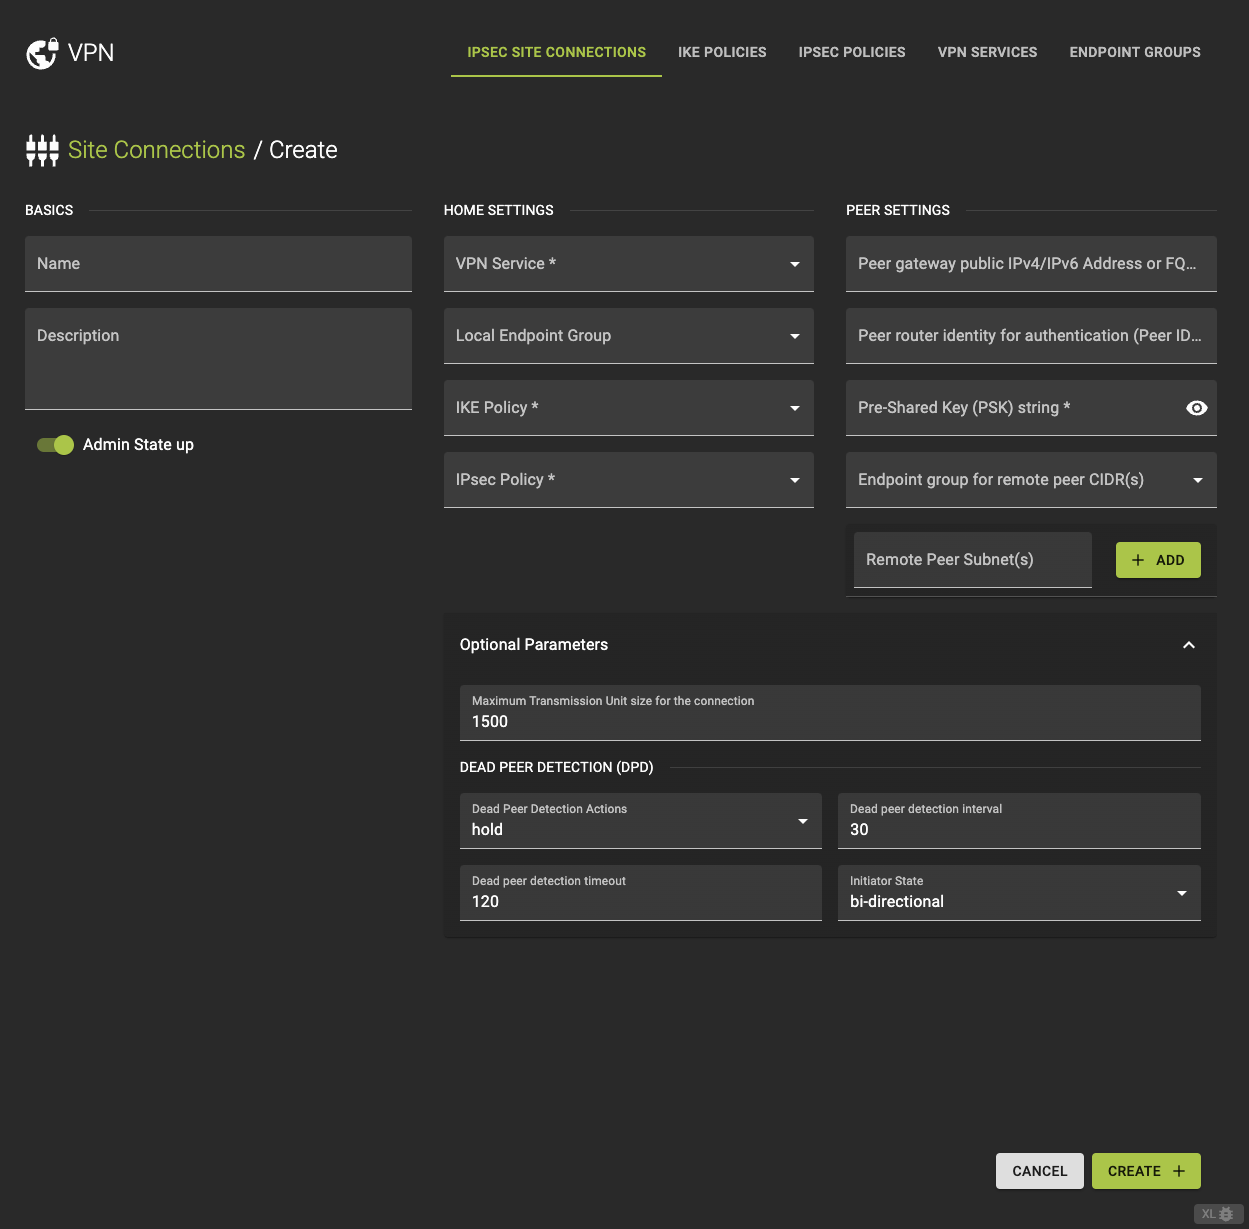Show the Pre-Shared Key with eye icon
This screenshot has width=1249, height=1229.
pyautogui.click(x=1196, y=408)
